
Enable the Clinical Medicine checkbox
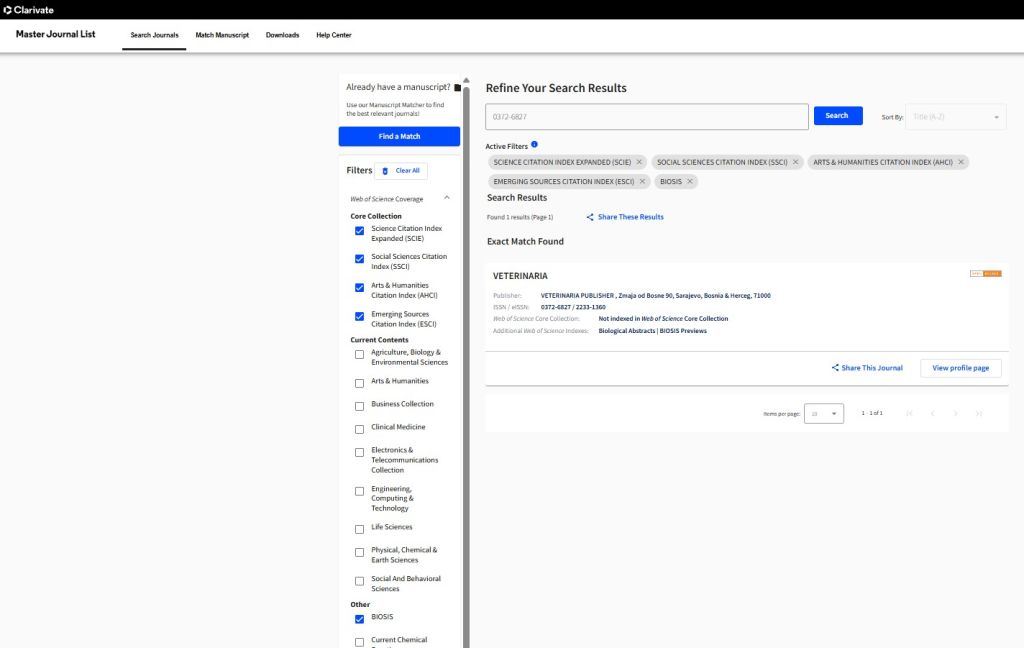(359, 428)
